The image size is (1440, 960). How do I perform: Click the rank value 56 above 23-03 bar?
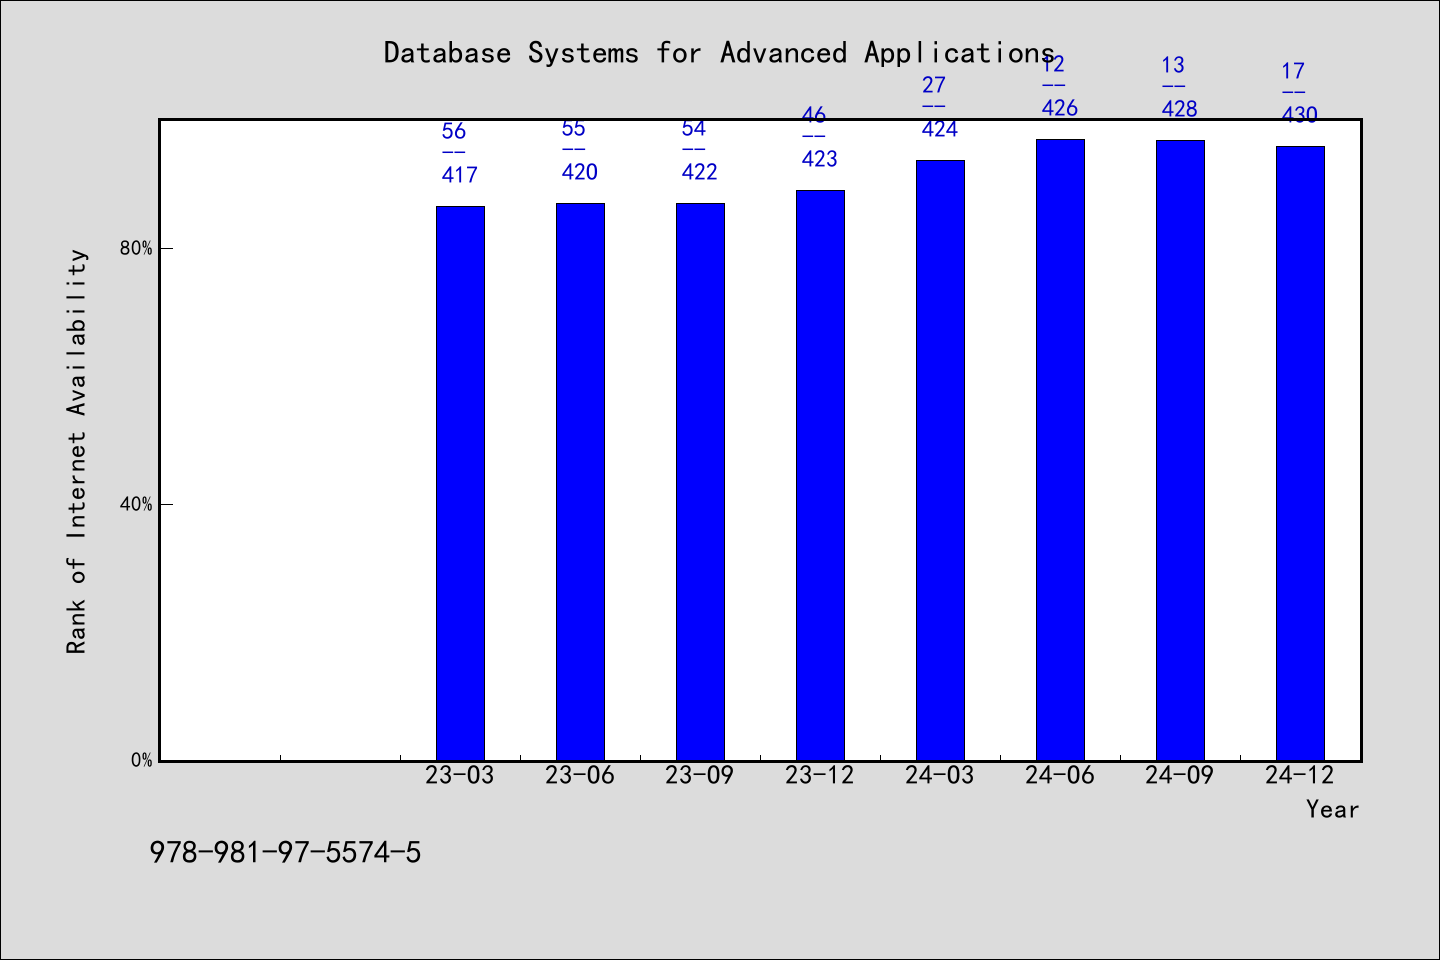[x=454, y=131]
